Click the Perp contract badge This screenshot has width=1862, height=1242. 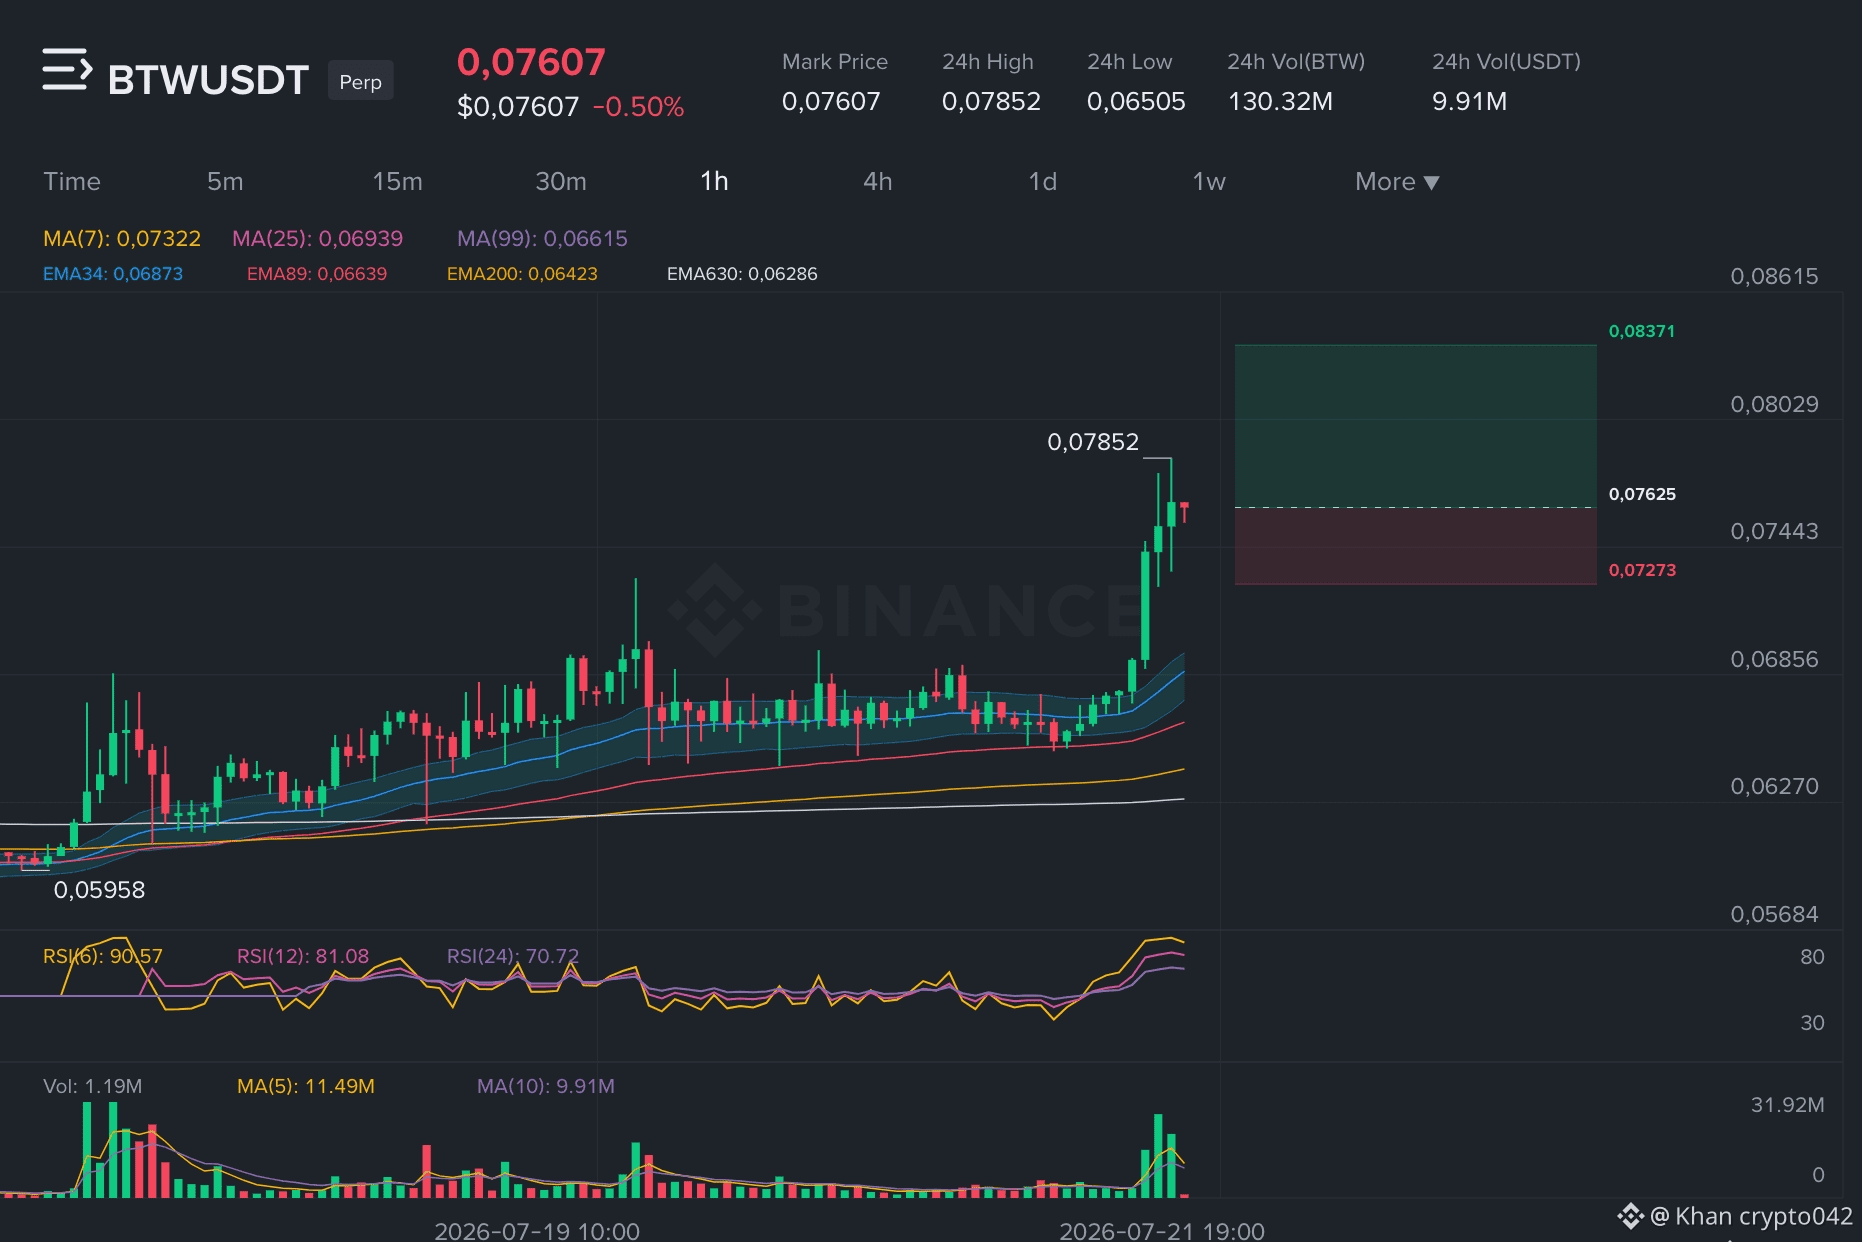point(361,81)
